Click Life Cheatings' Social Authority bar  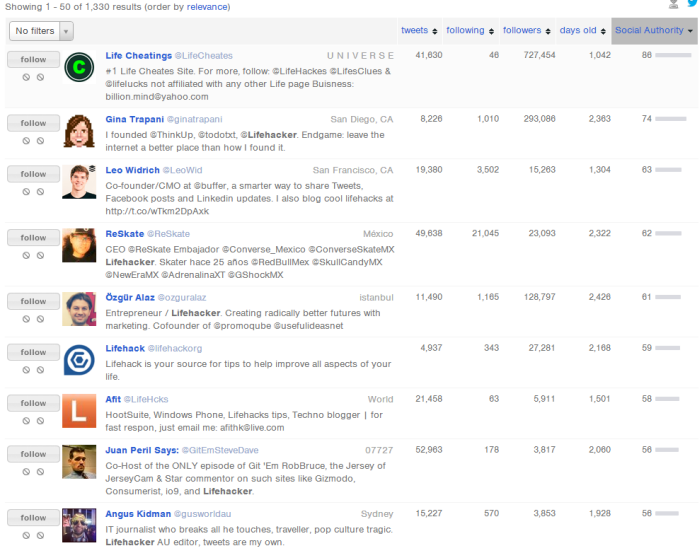click(673, 55)
